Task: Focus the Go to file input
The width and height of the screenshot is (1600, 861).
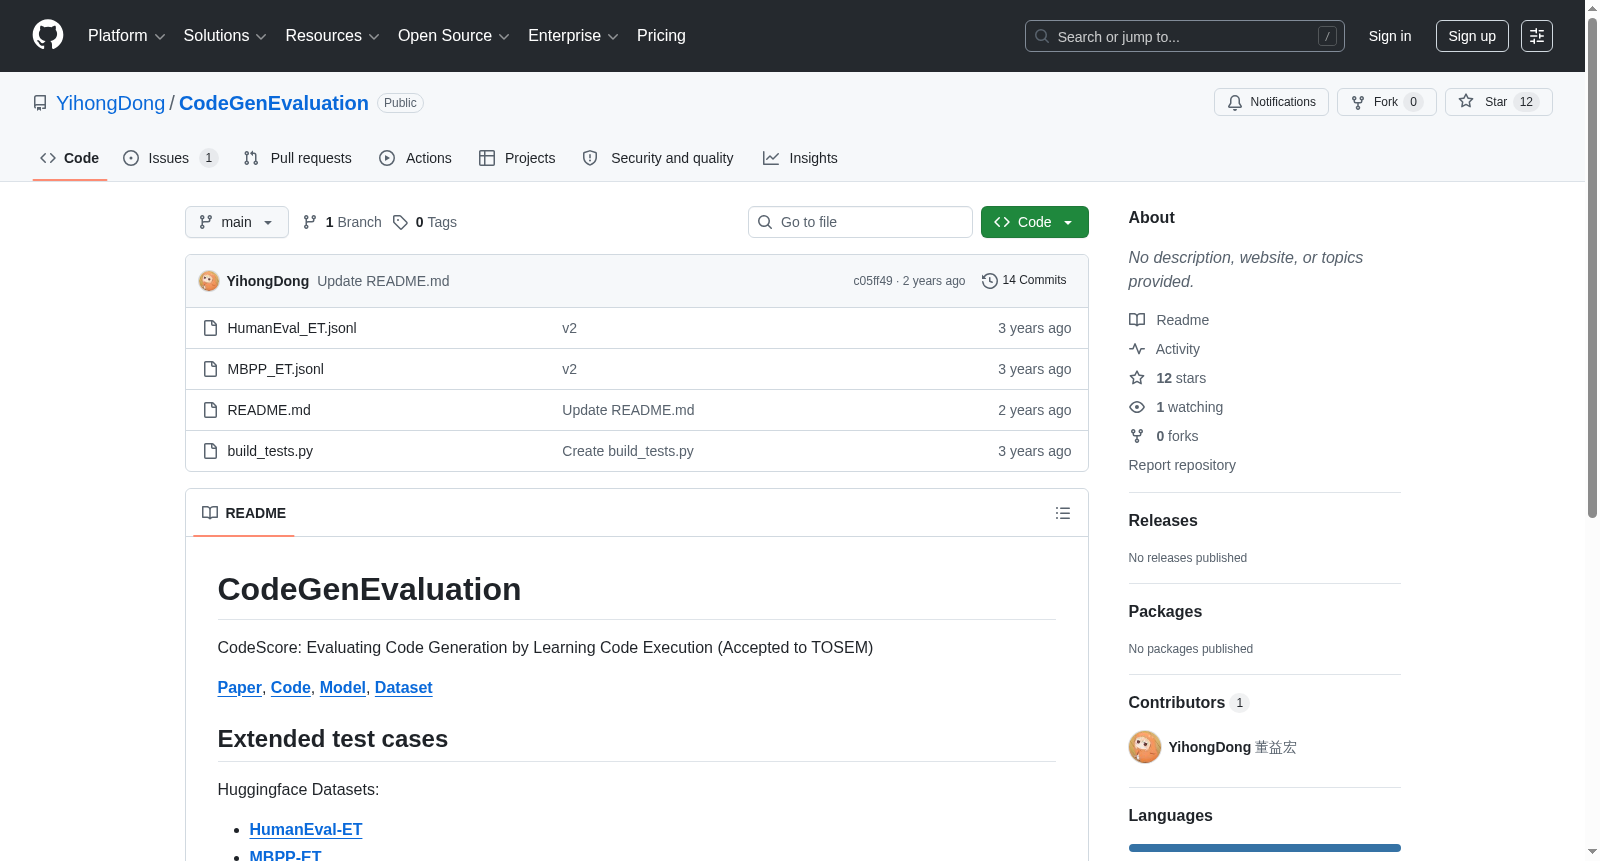Action: pyautogui.click(x=860, y=222)
